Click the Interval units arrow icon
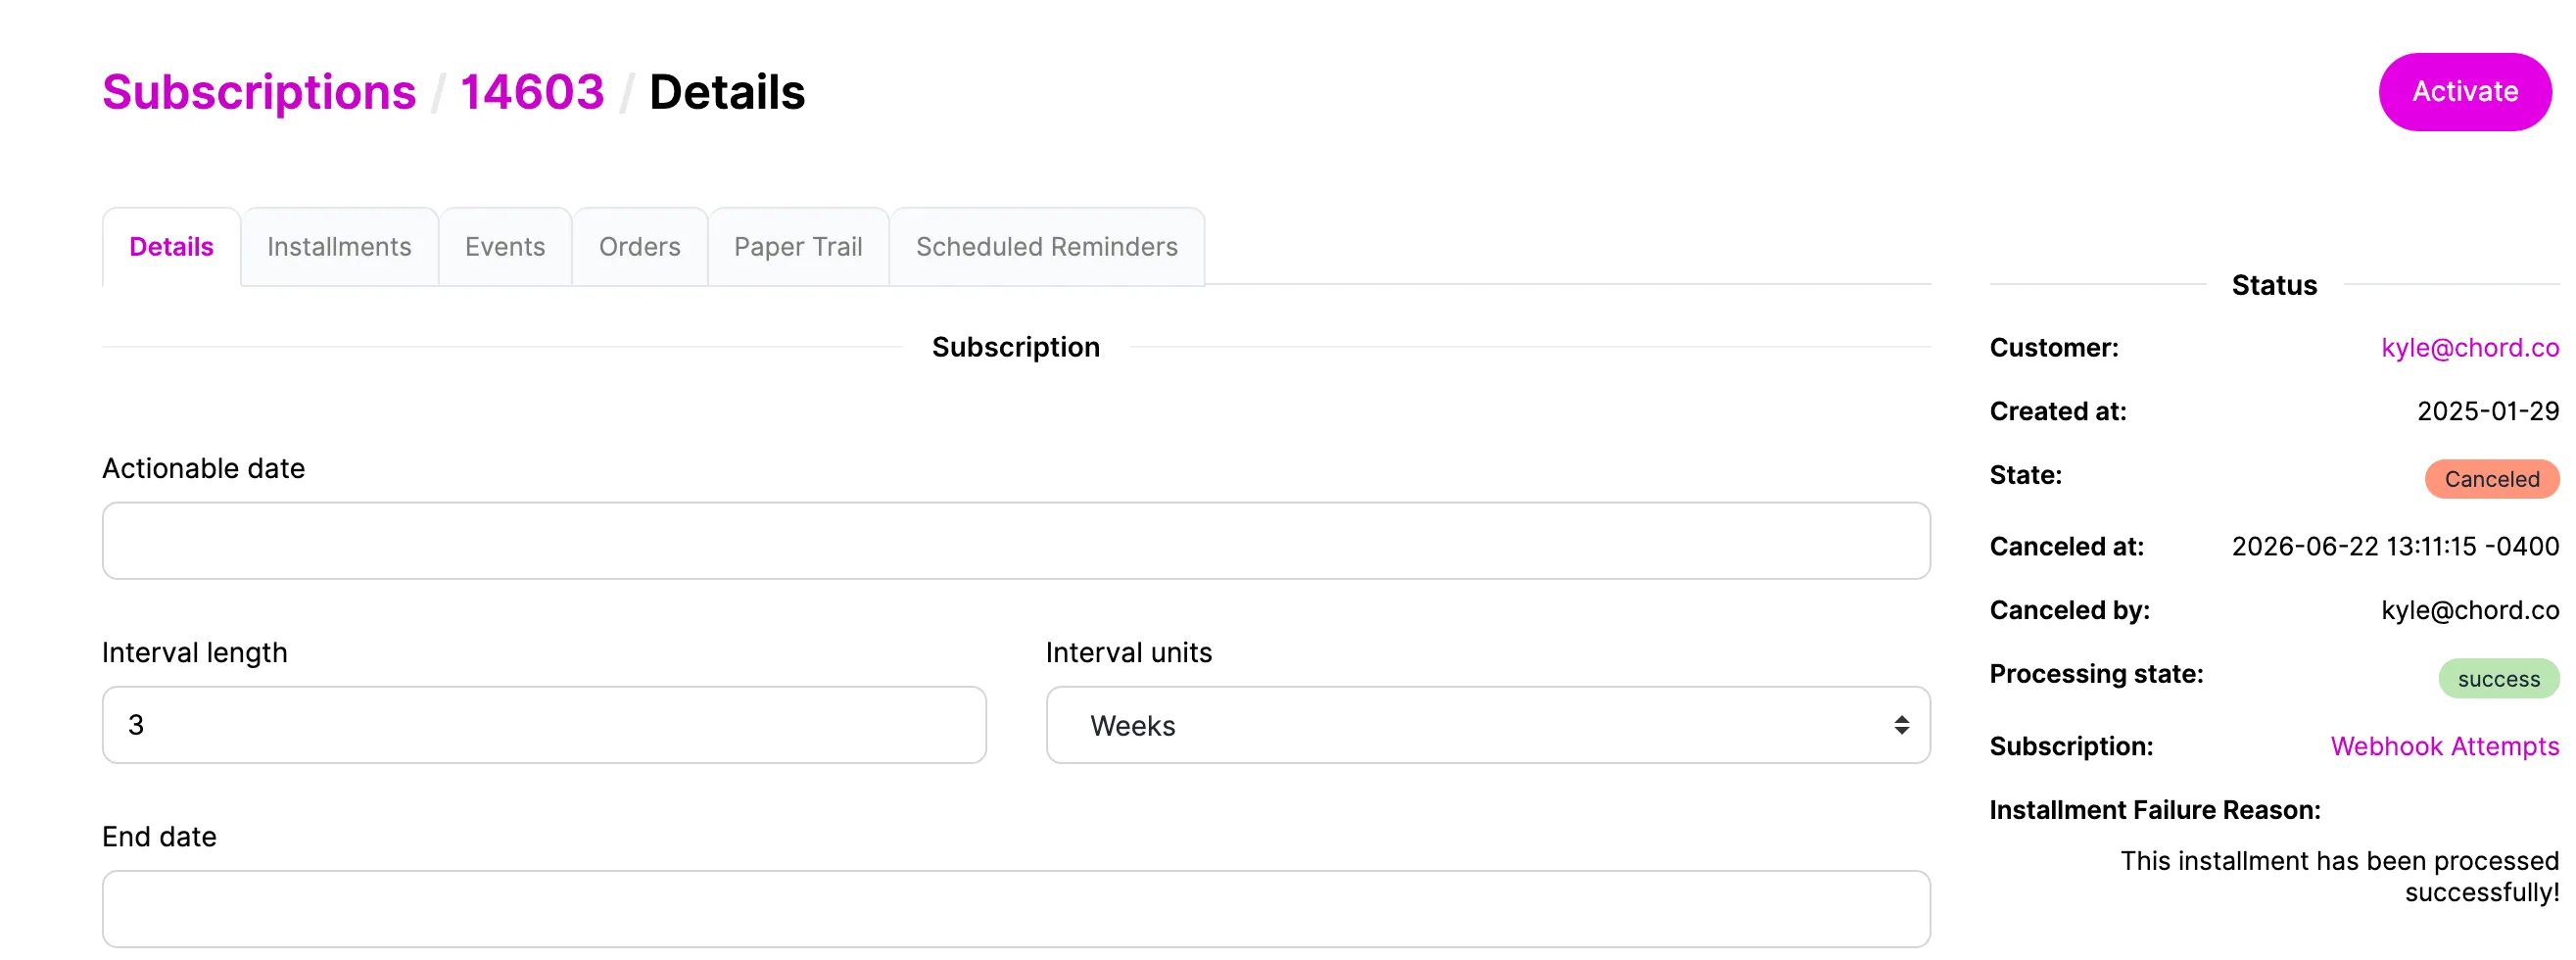The image size is (2576, 960). (1901, 725)
